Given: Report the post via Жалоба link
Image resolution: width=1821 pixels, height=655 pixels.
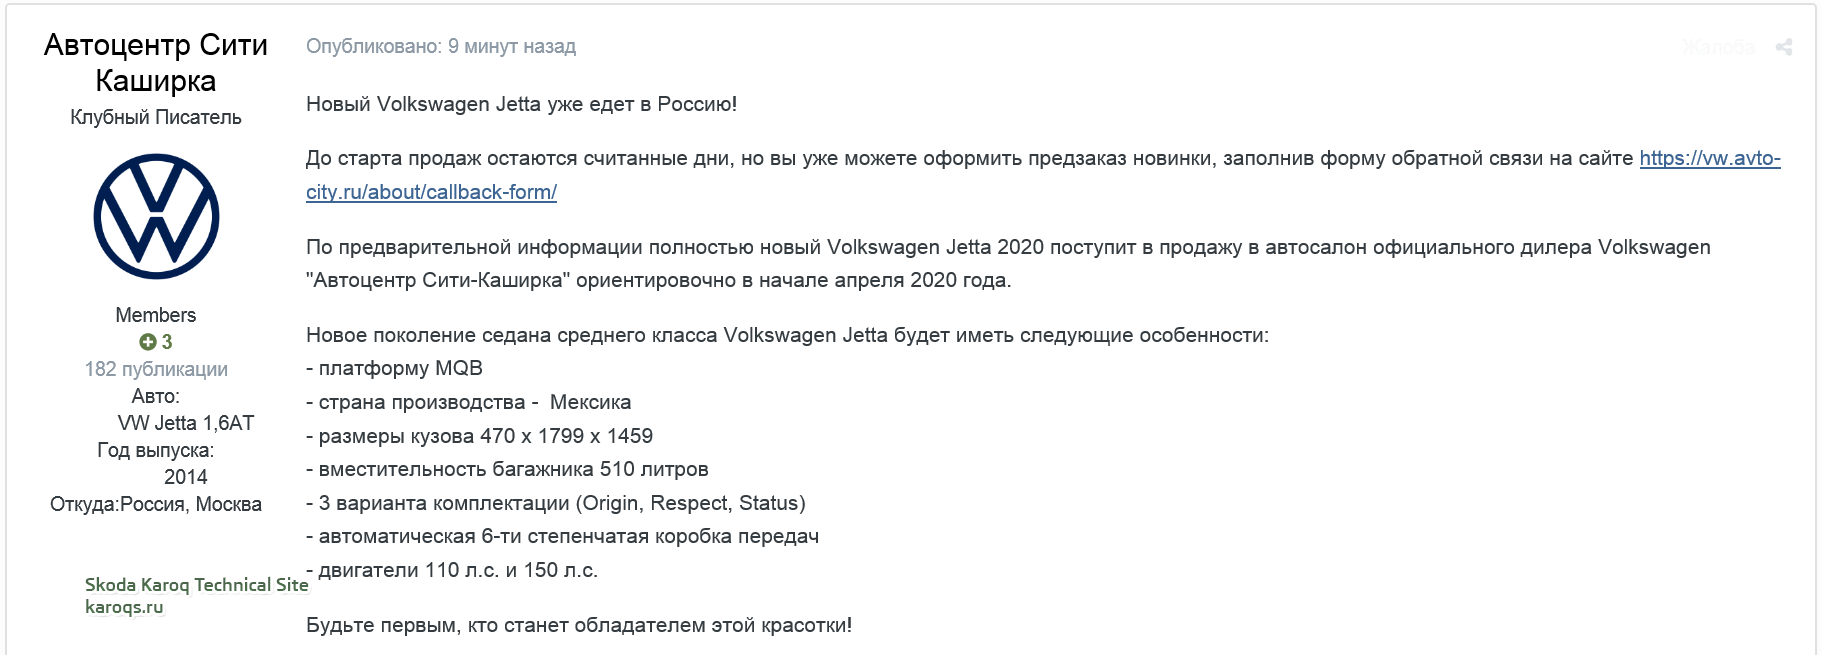Looking at the screenshot, I should click(x=1718, y=47).
